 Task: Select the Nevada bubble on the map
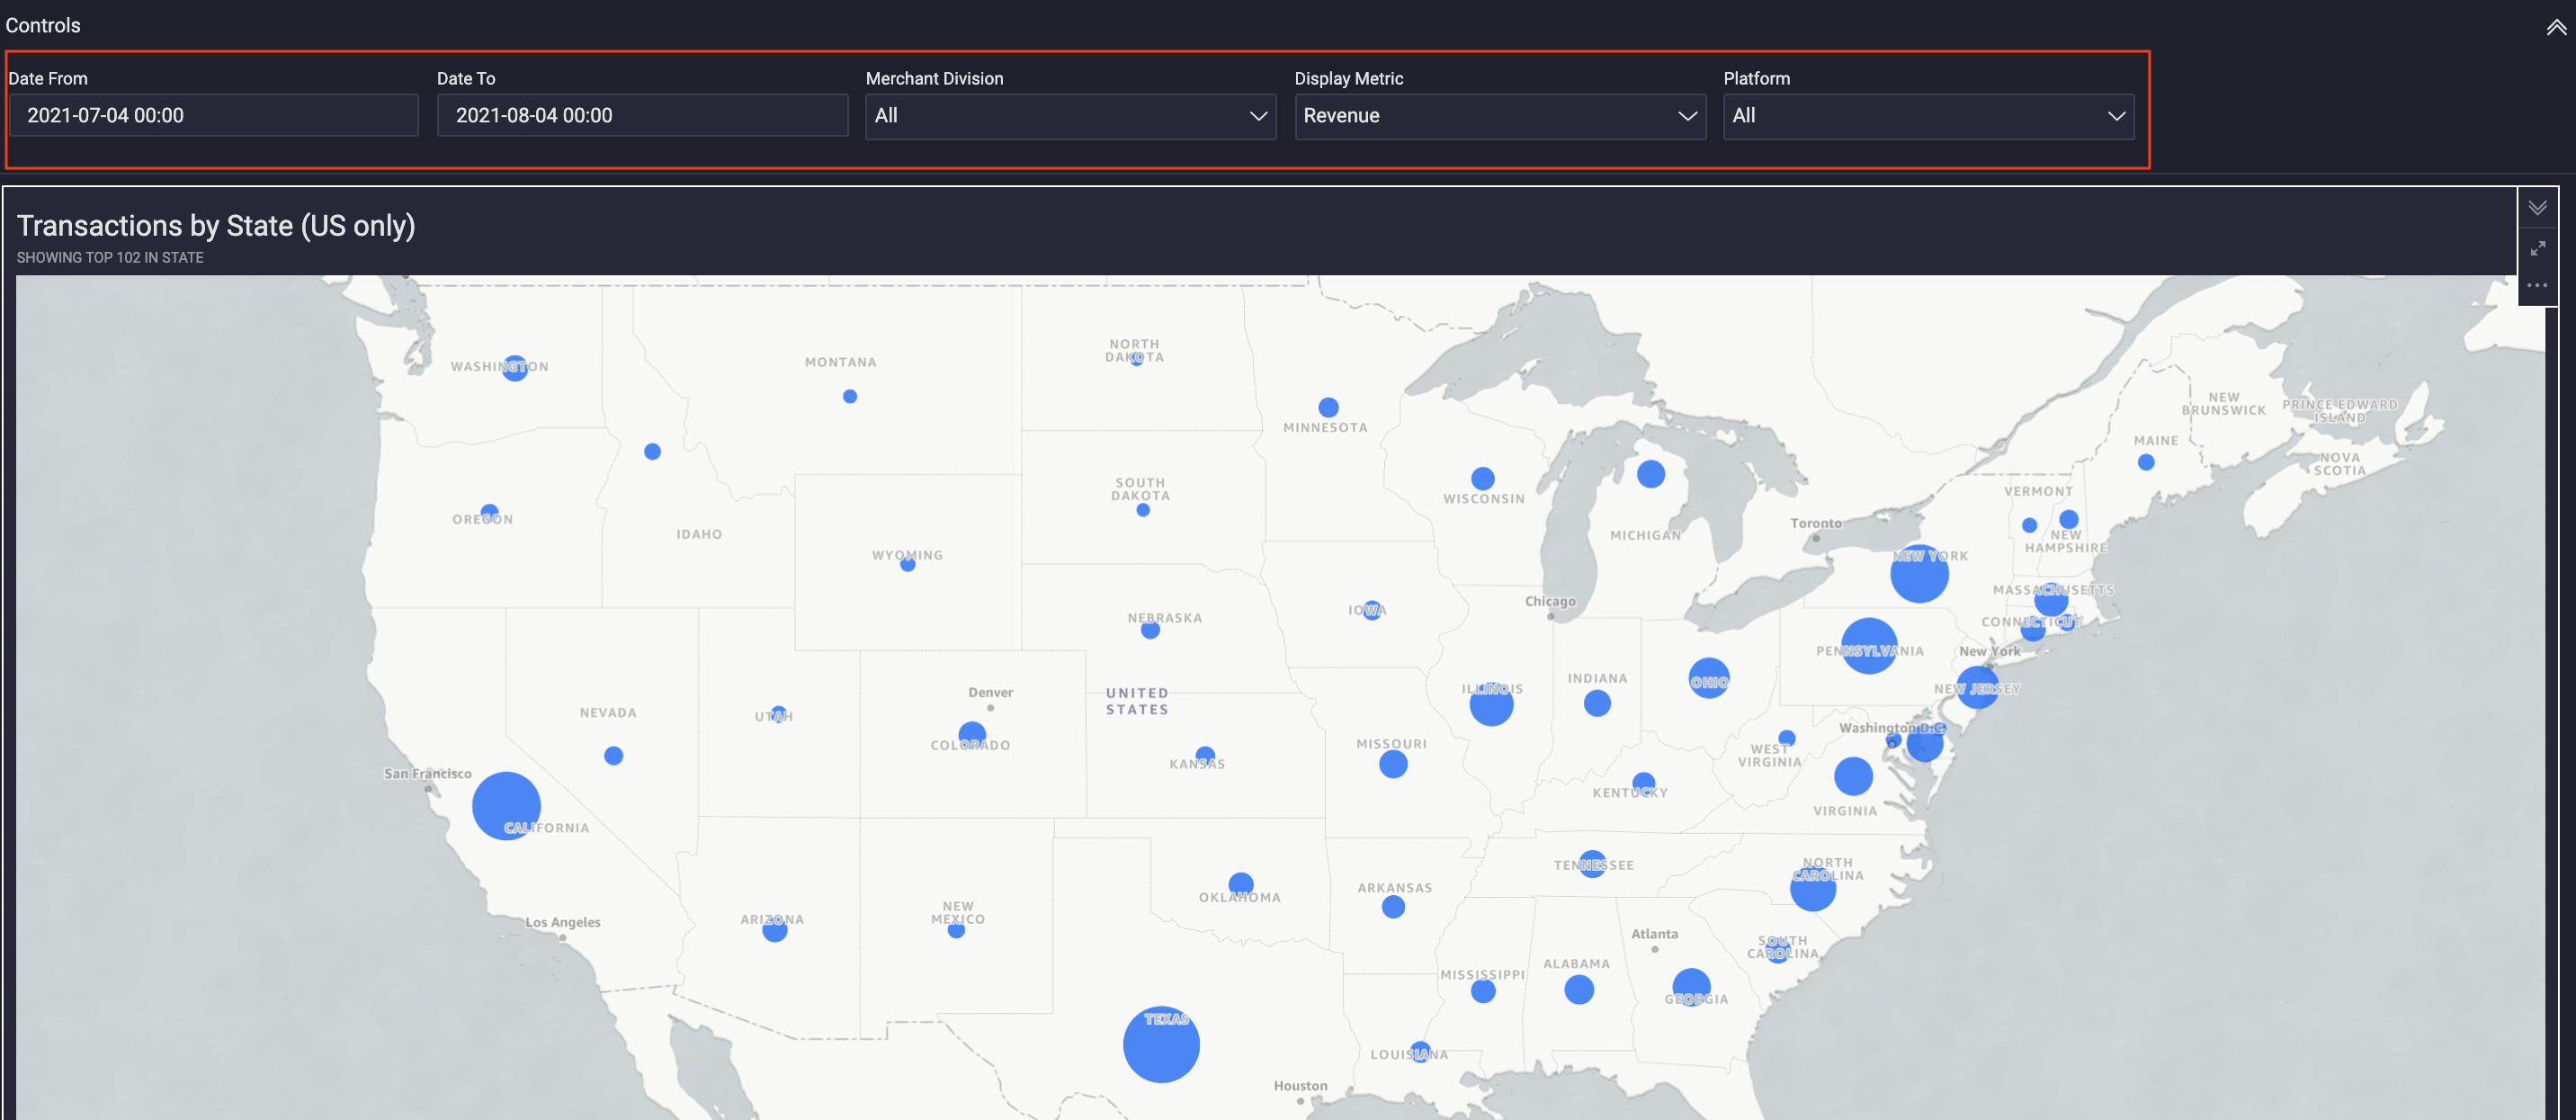click(614, 756)
